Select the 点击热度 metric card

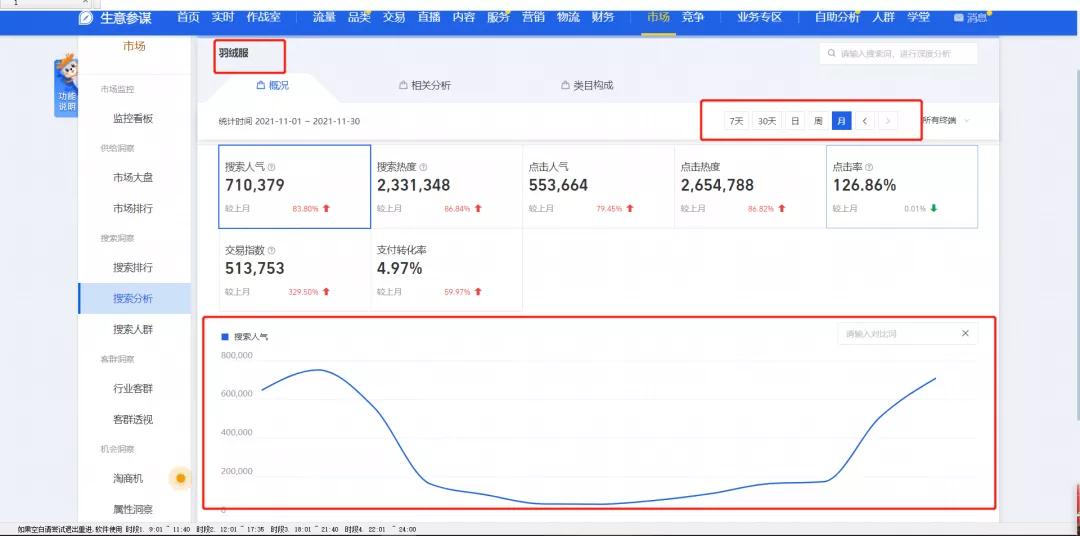[x=750, y=187]
